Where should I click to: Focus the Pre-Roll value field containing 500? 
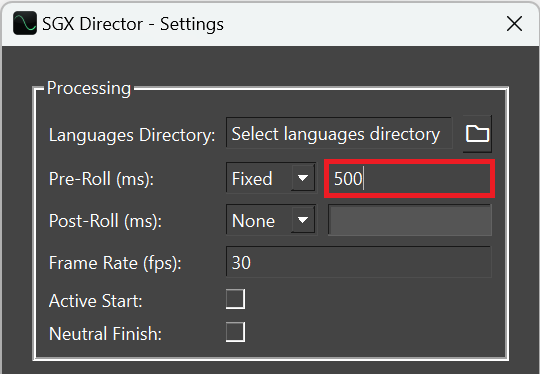pyautogui.click(x=409, y=178)
